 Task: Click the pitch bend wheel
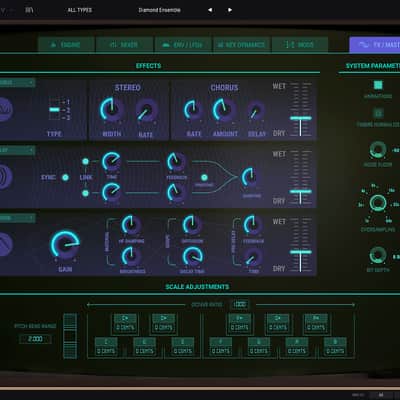click(x=70, y=336)
